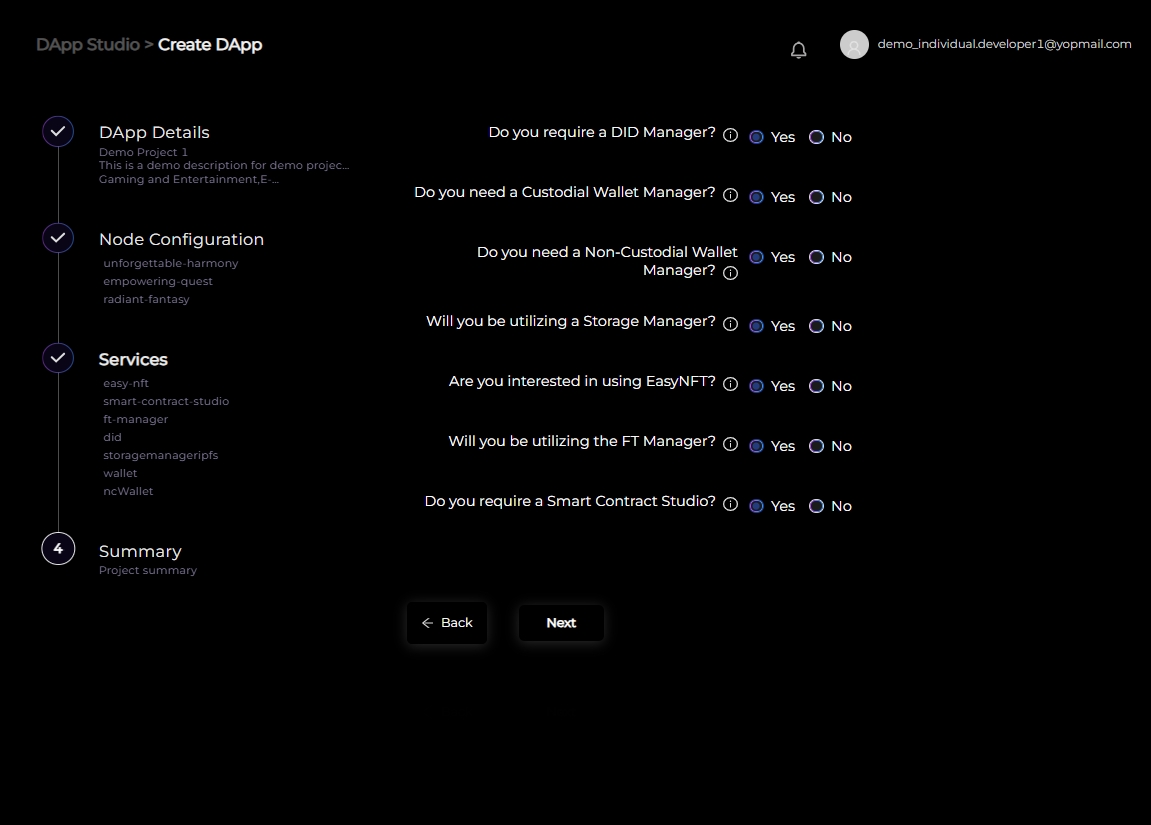The image size is (1151, 825).
Task: Select No for EasyNFT
Action: tap(816, 386)
